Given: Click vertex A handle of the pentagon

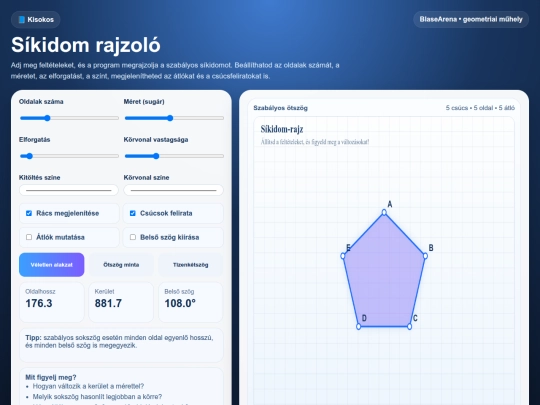Looking at the screenshot, I should pyautogui.click(x=384, y=212).
